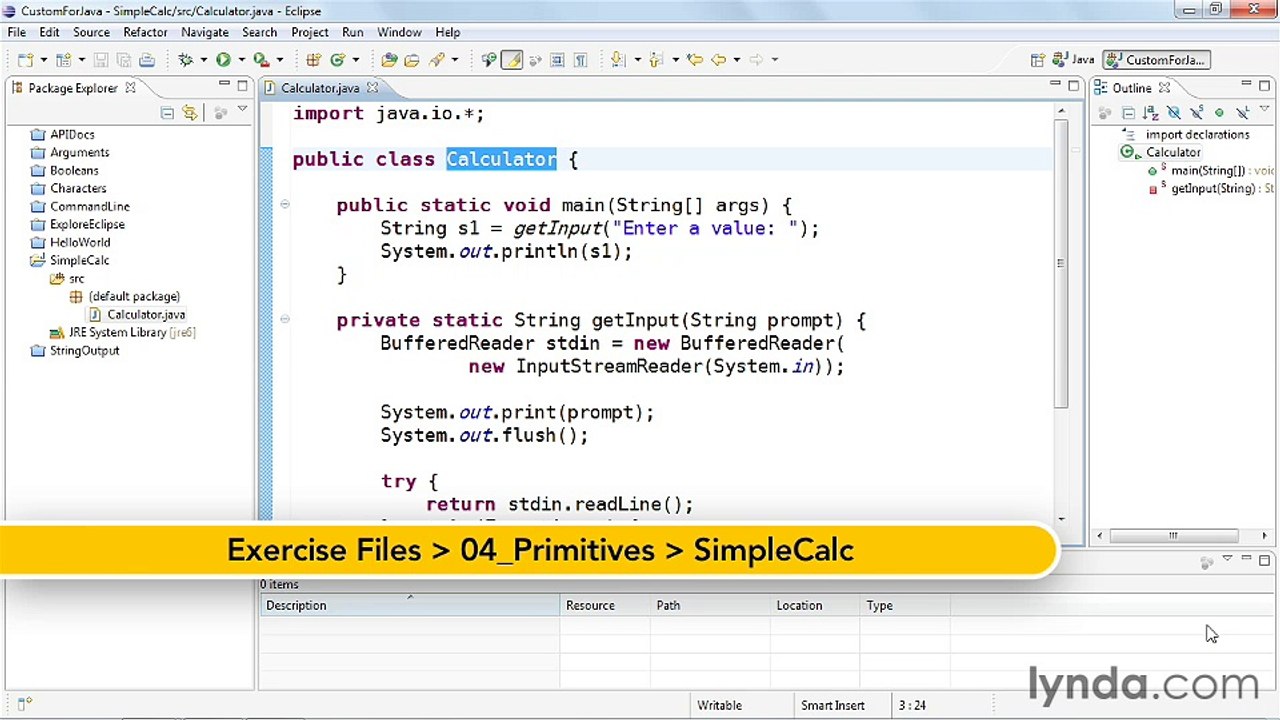Open Package Explorer view menu triangle
The height and width of the screenshot is (720, 1280).
[x=243, y=110]
